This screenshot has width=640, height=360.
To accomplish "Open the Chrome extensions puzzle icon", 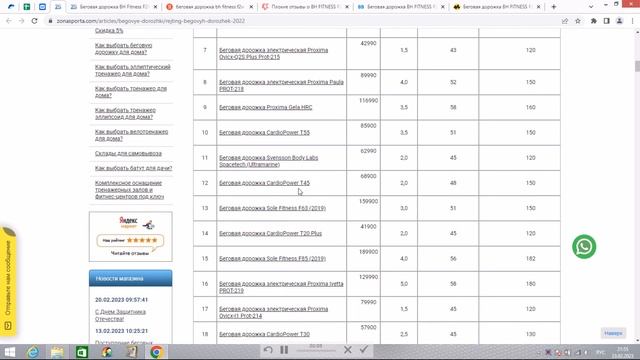I will click(594, 21).
